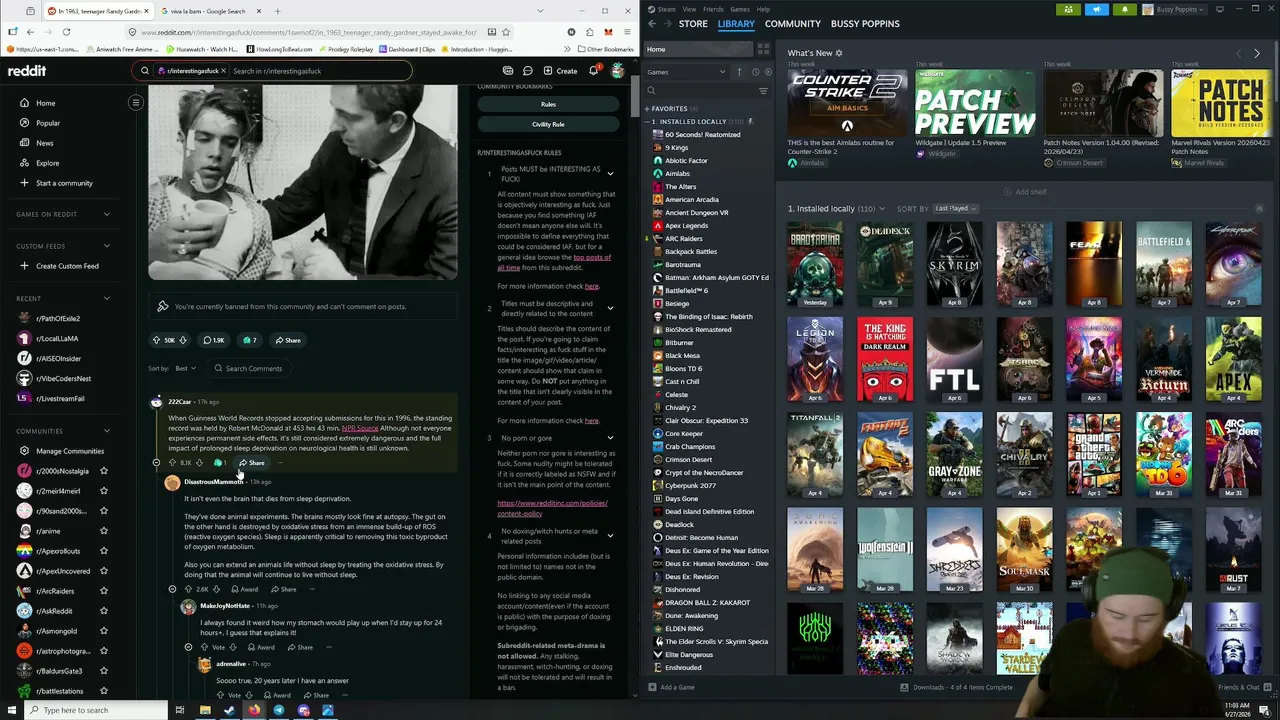This screenshot has width=1280, height=720.
Task: Open the Bussy Poppins account dropdown
Action: coord(1175,9)
